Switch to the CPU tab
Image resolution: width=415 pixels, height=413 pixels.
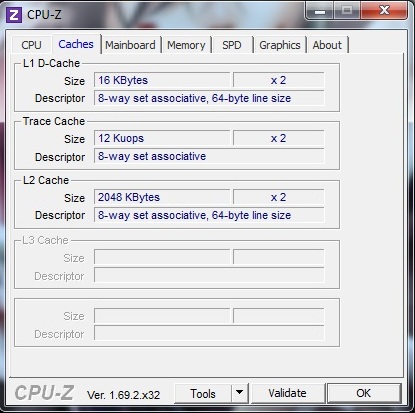31,45
